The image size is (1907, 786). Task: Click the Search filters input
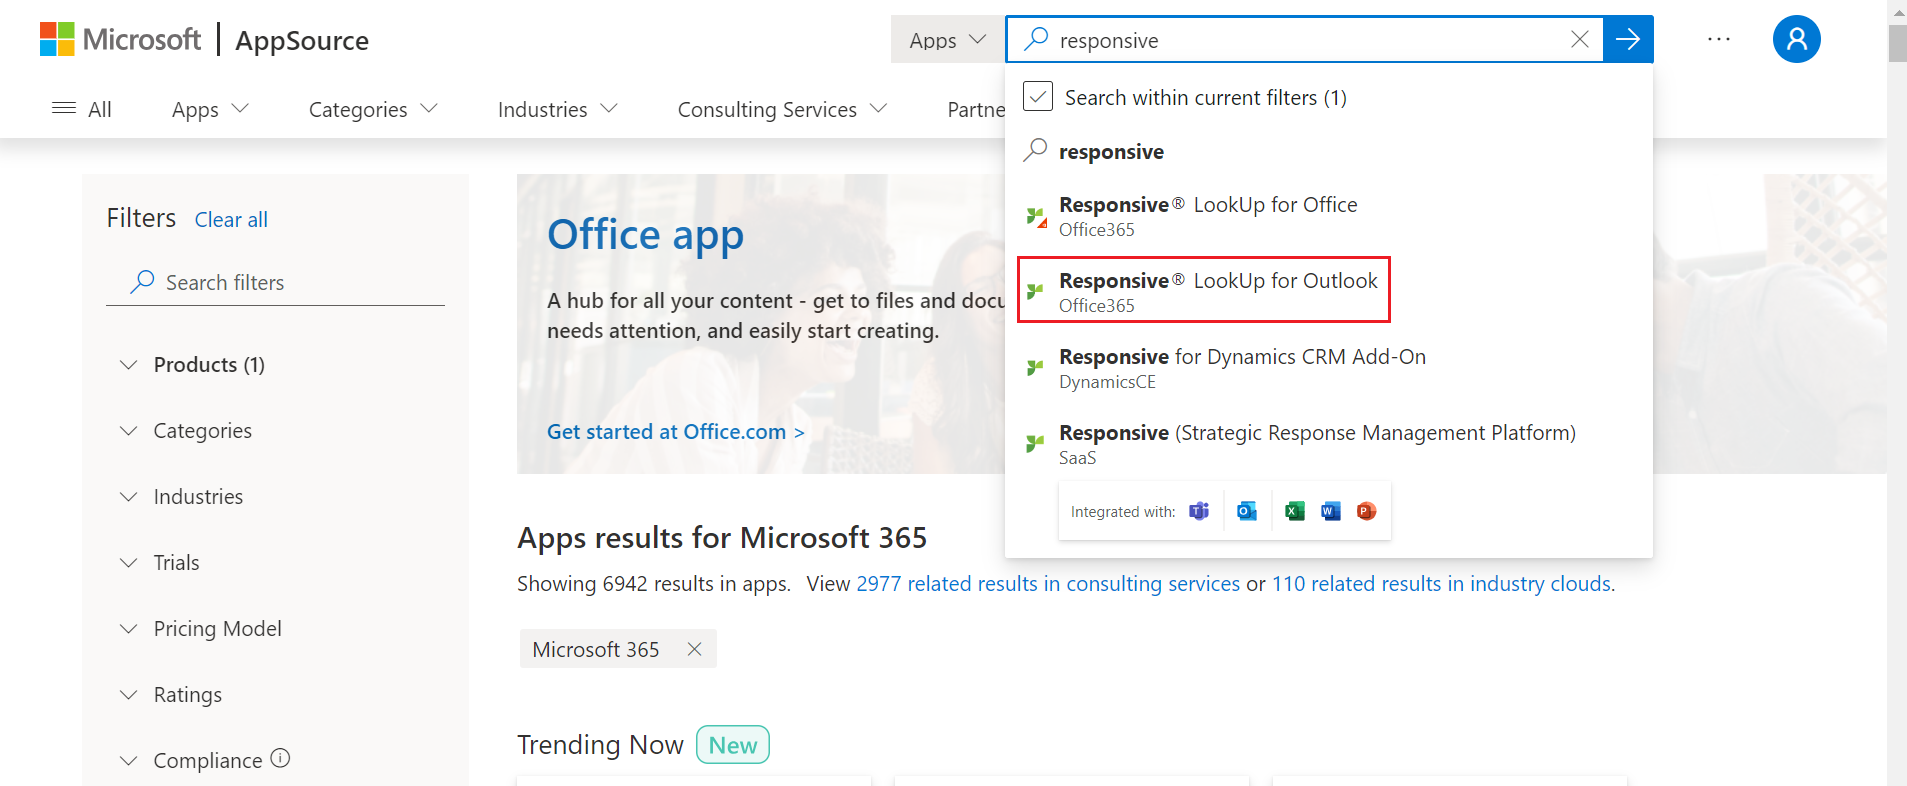(x=275, y=283)
